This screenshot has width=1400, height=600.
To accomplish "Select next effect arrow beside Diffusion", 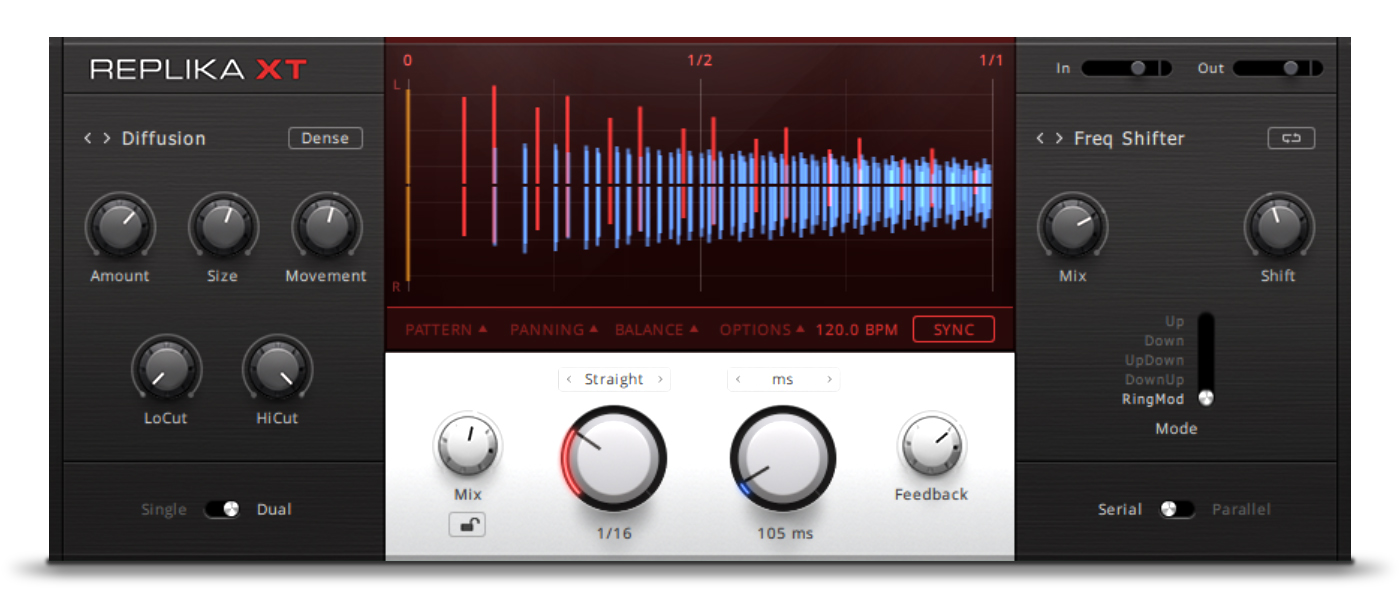I will (106, 138).
